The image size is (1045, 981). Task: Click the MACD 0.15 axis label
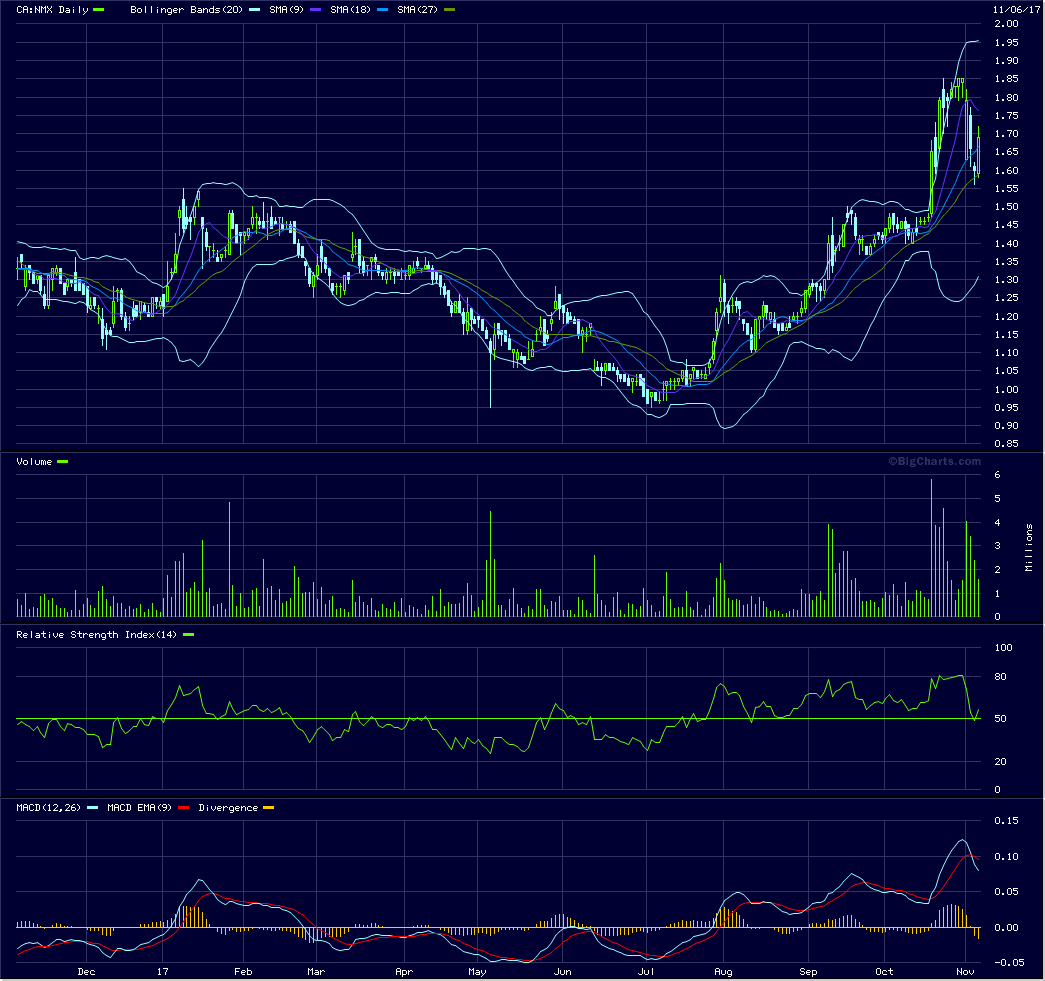[1006, 820]
